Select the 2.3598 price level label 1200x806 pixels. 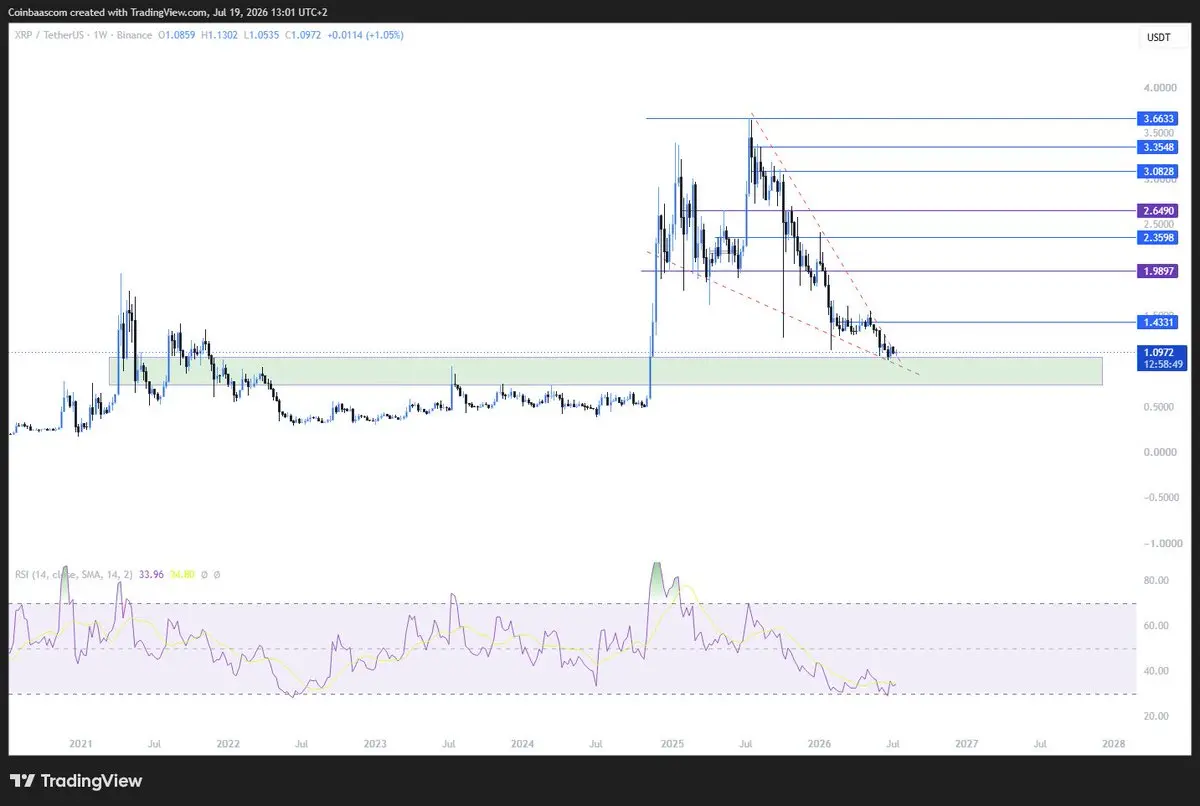[1159, 237]
